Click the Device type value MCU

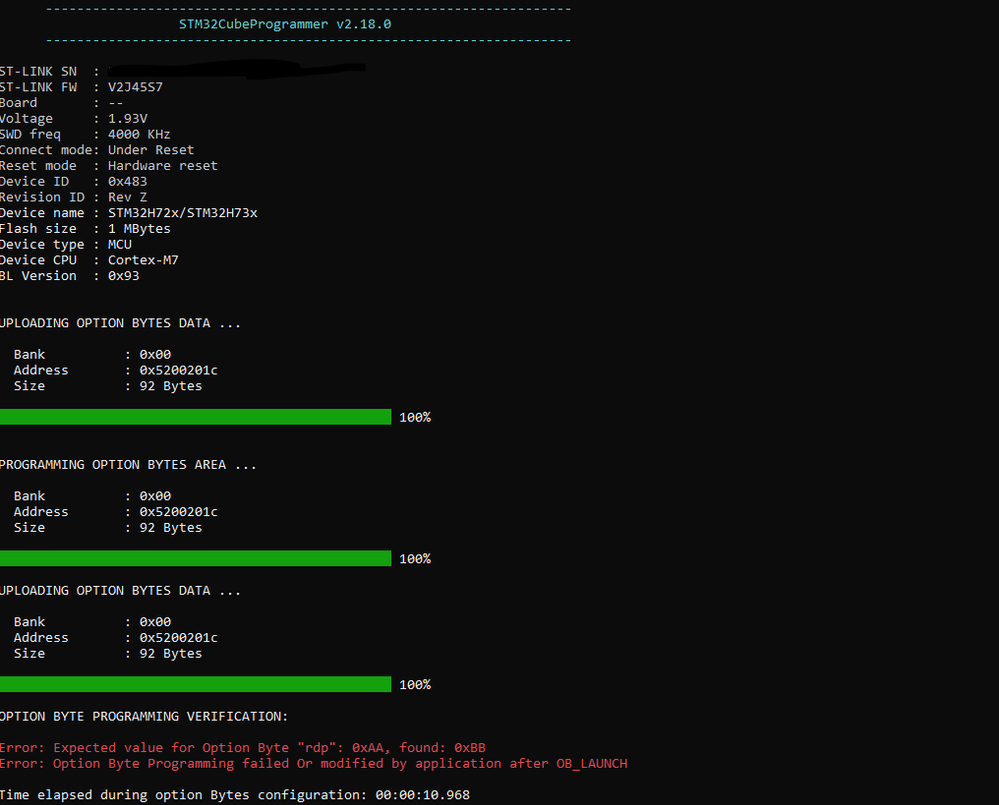point(120,245)
